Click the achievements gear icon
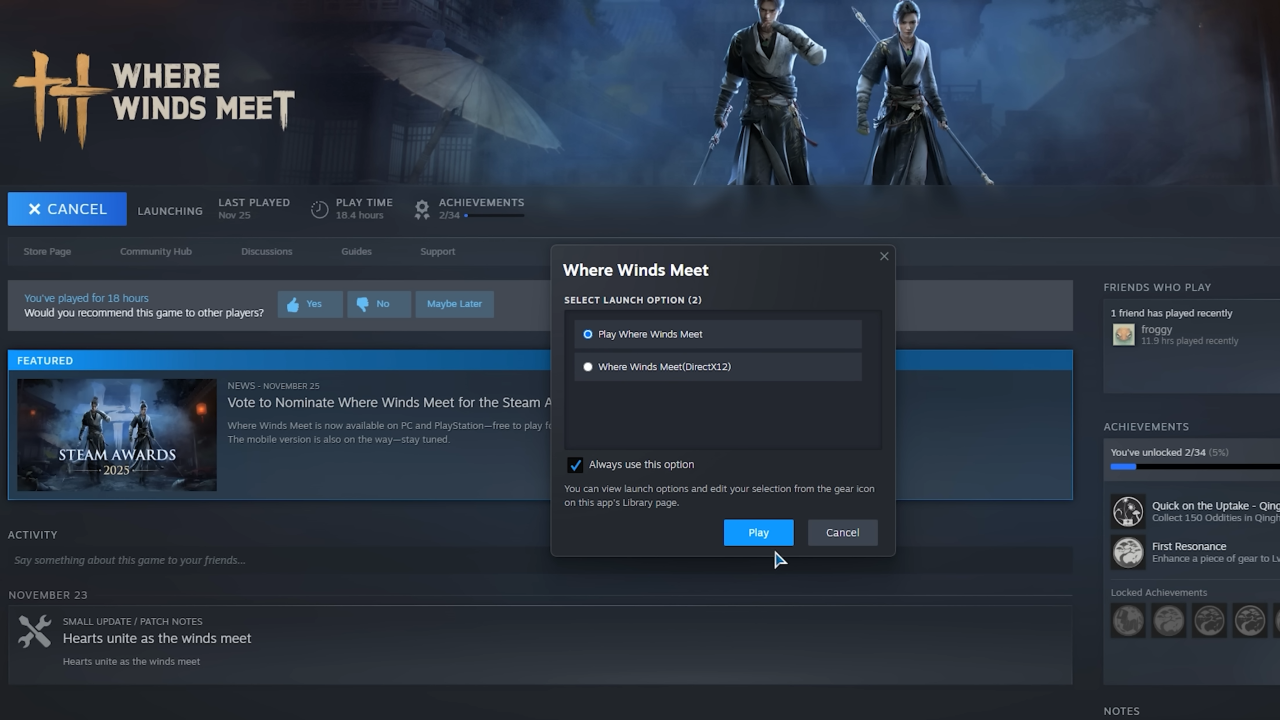This screenshot has width=1280, height=720. pos(422,209)
